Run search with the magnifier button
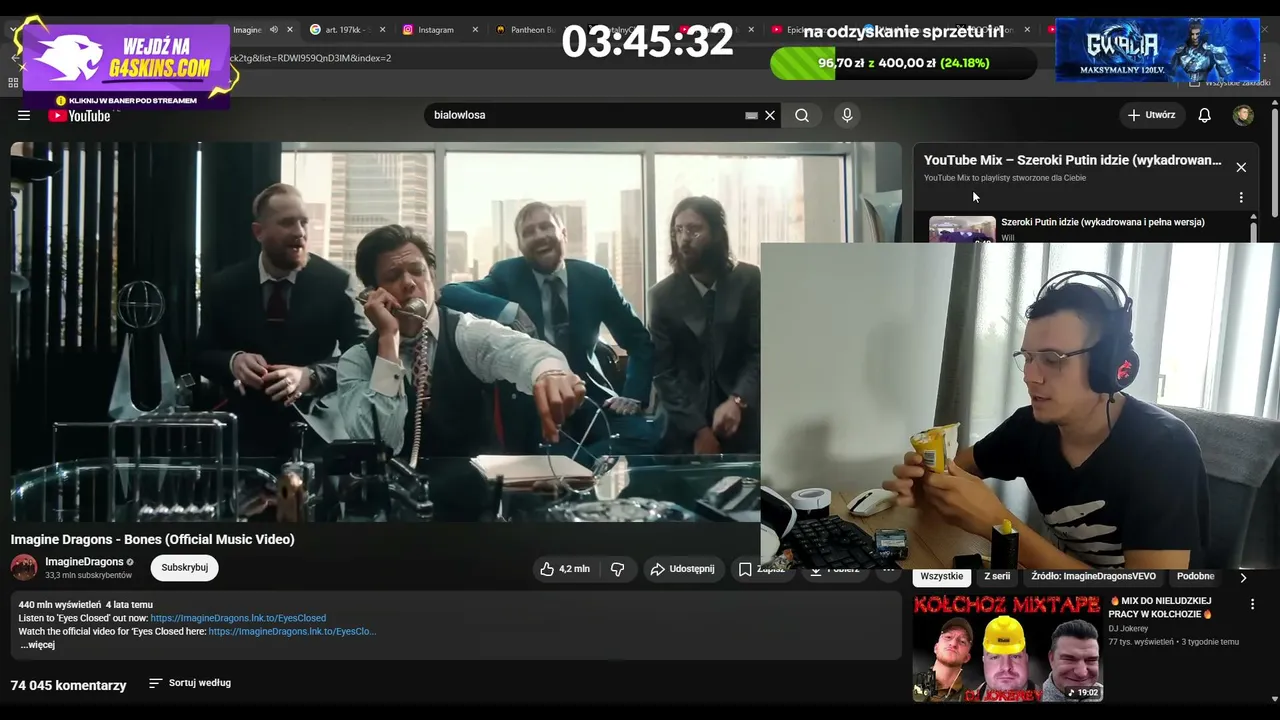 coord(802,115)
